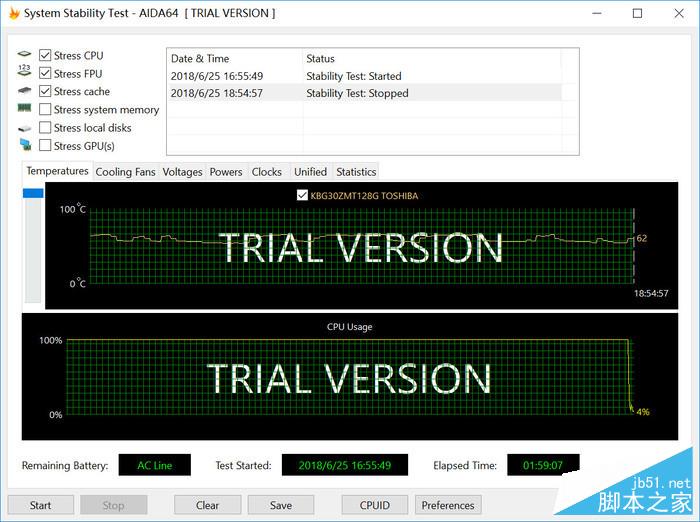This screenshot has height=522, width=700.
Task: Click the 2018/6/25 16:55:49 log timestamp
Action: pyautogui.click(x=217, y=76)
